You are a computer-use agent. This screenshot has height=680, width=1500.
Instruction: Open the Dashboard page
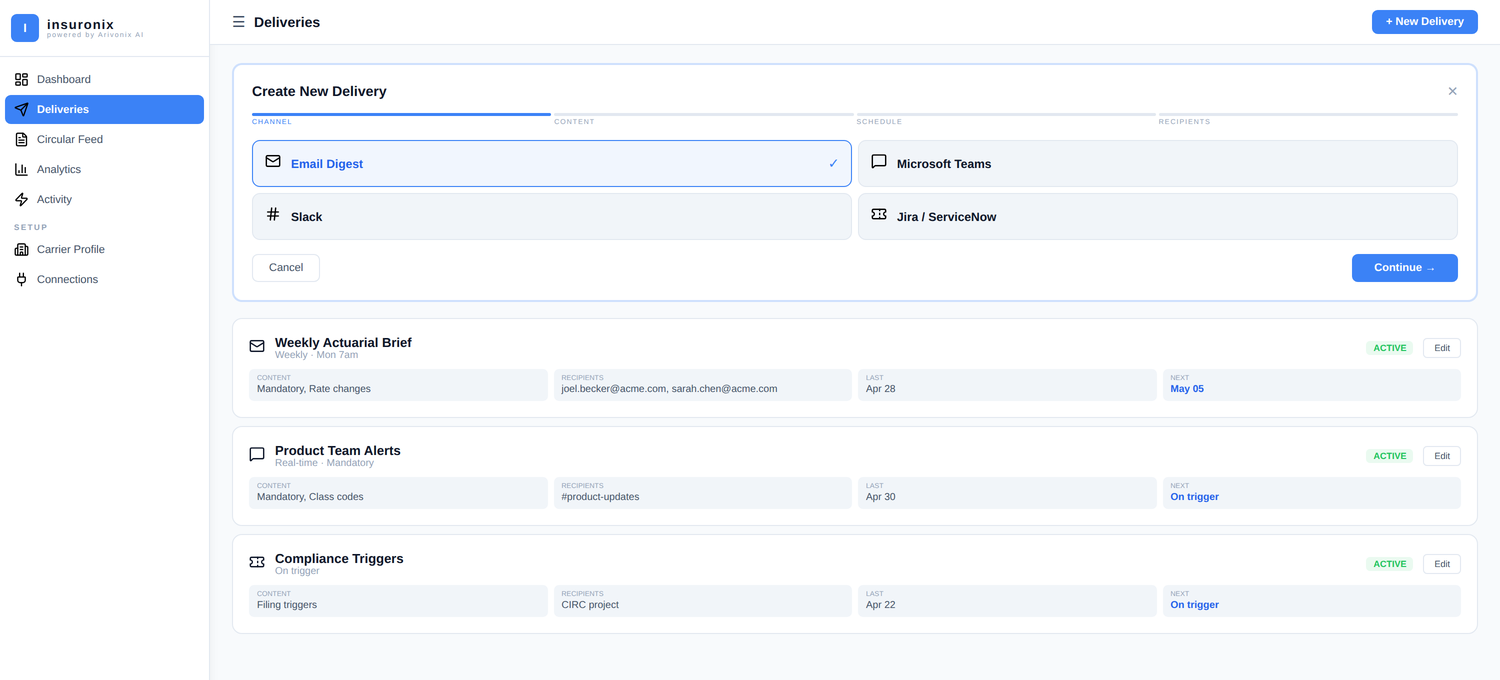click(x=104, y=79)
